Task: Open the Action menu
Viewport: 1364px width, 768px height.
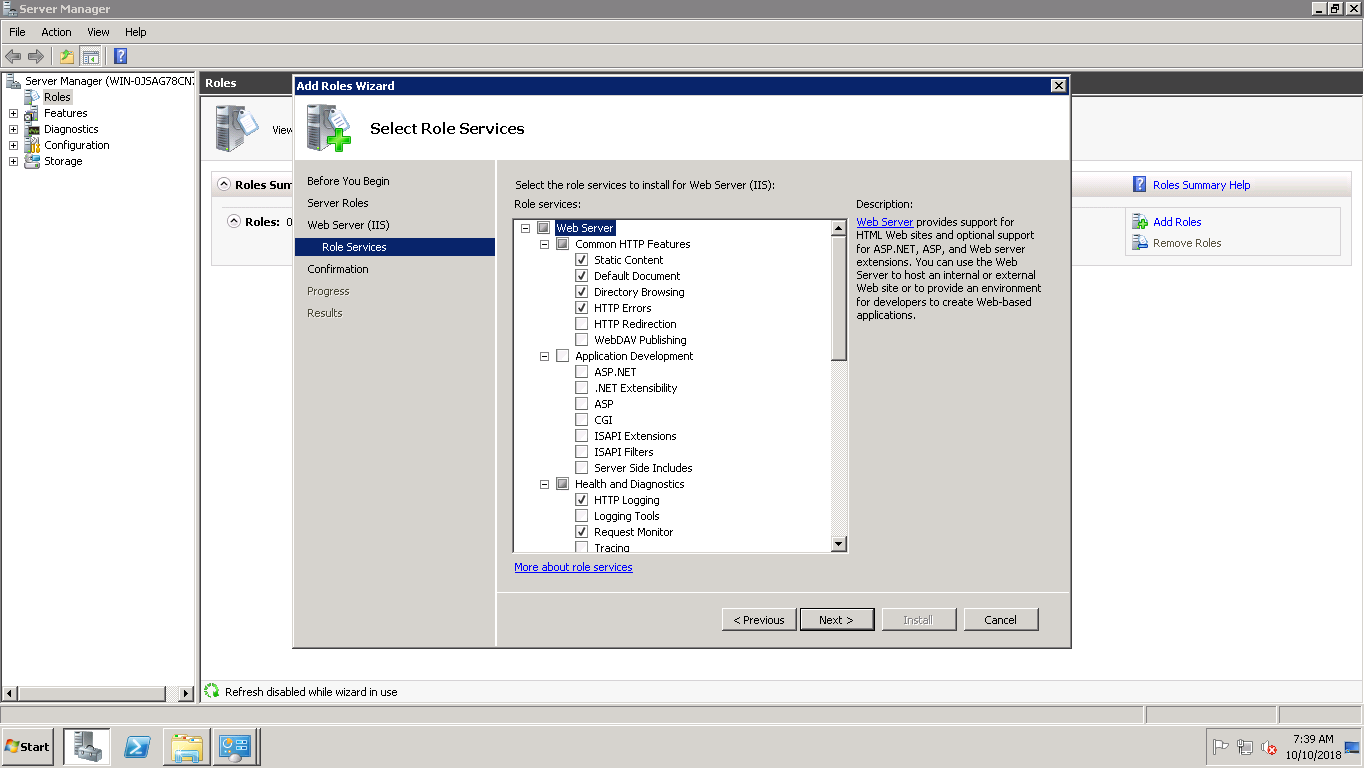Action: 56,32
